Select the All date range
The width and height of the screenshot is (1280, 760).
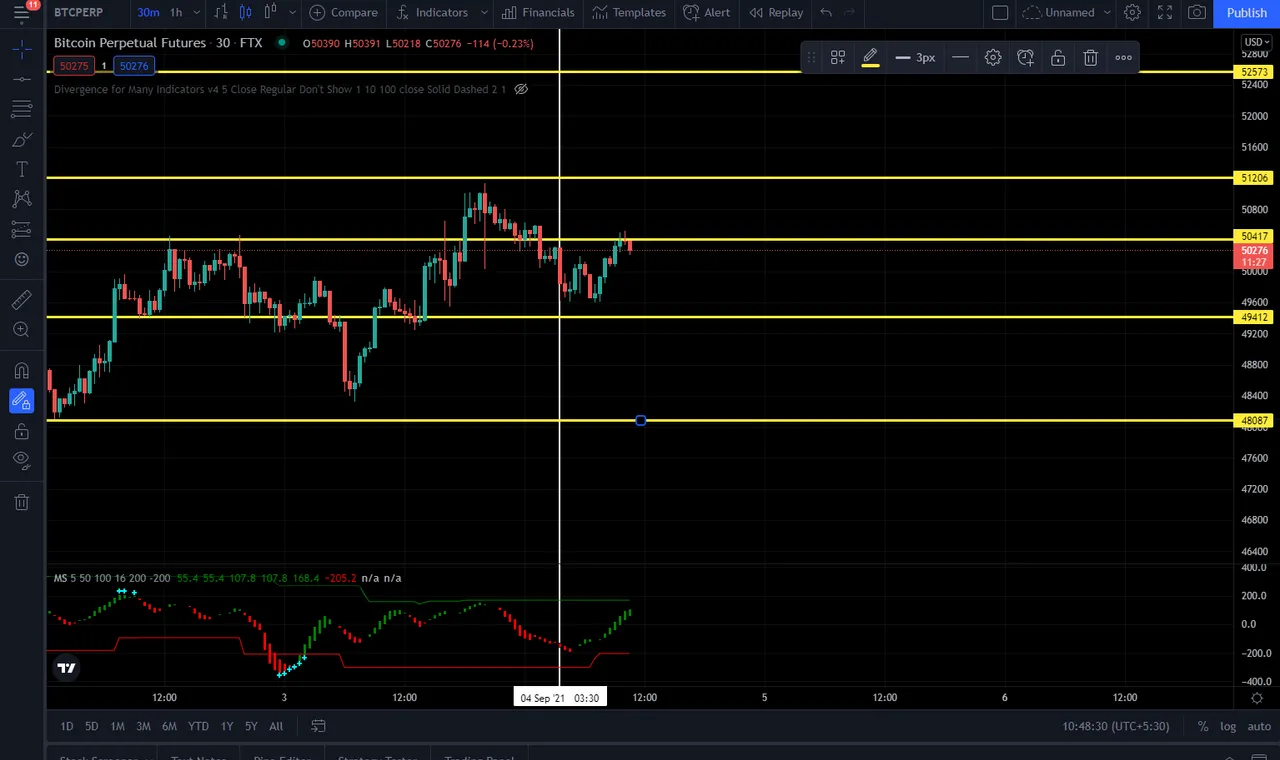tap(276, 726)
